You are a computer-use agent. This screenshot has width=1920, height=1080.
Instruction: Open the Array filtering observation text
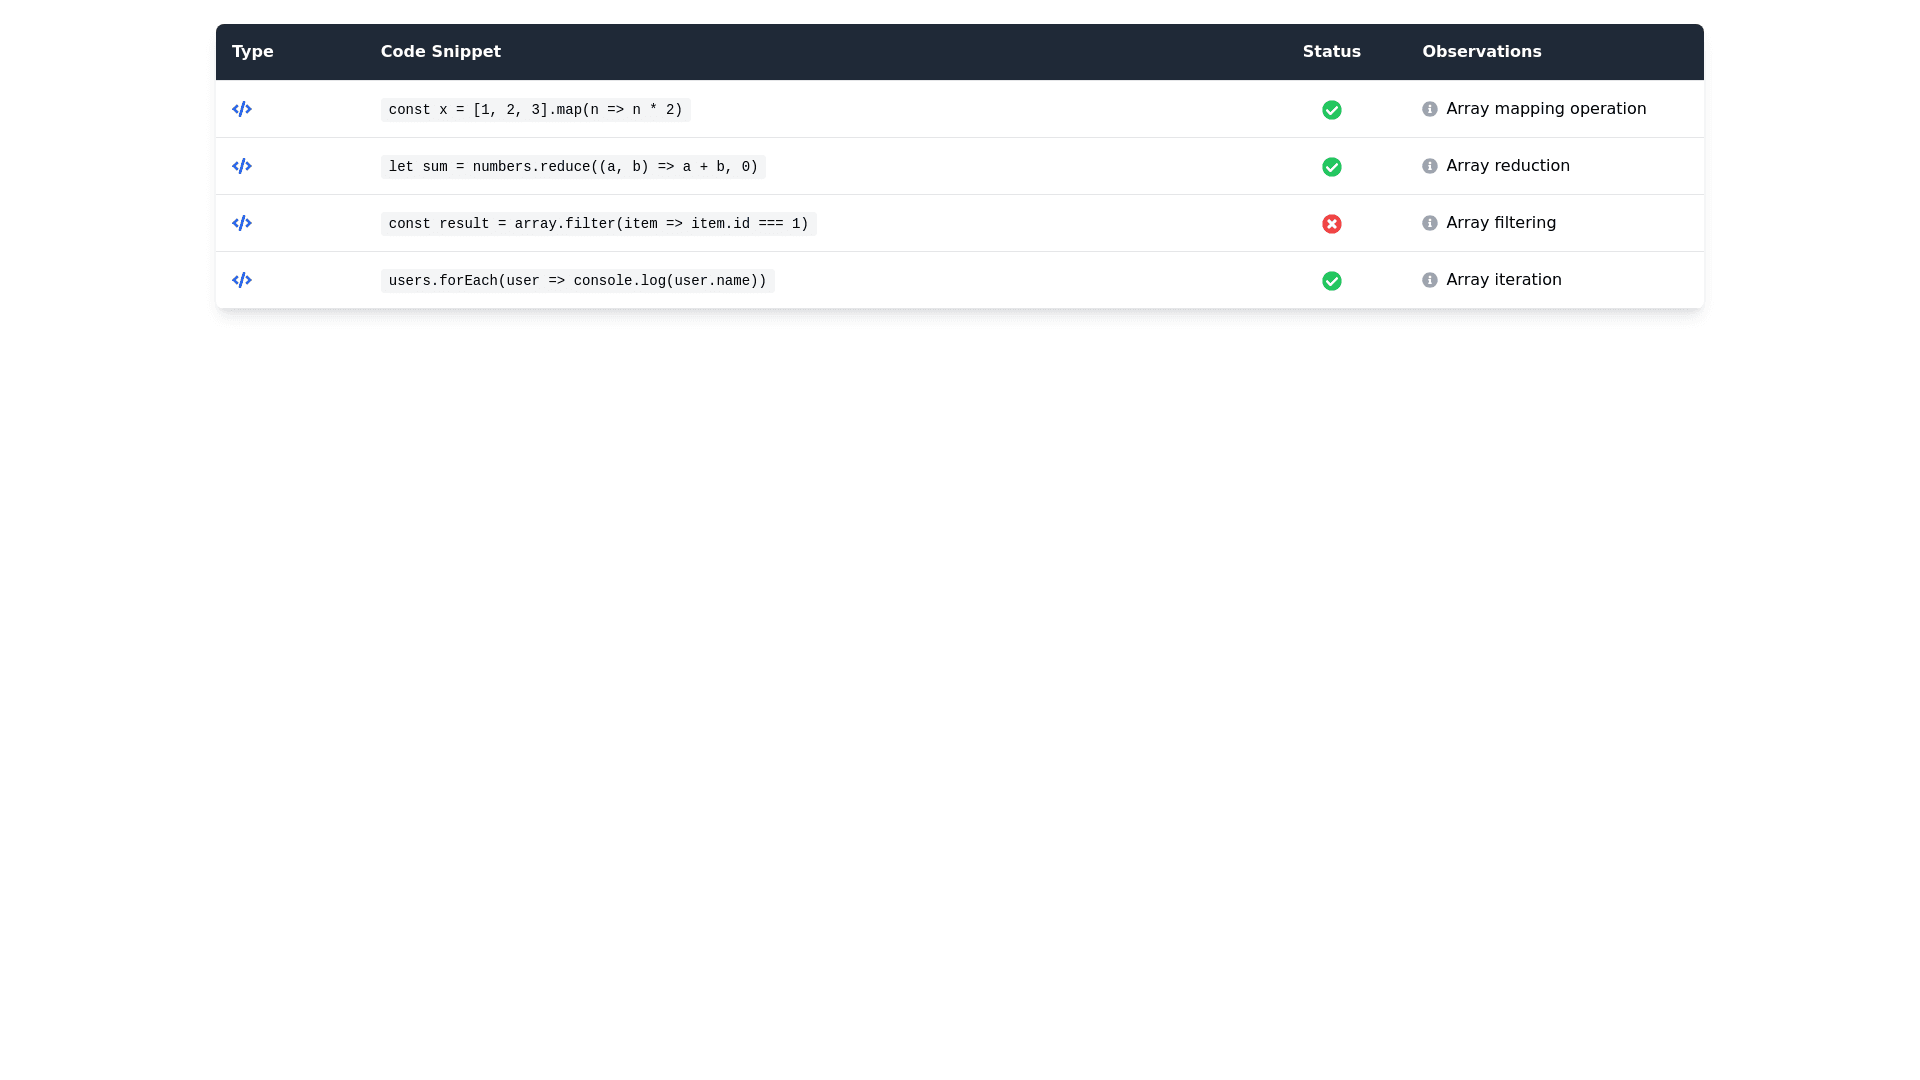pos(1501,222)
